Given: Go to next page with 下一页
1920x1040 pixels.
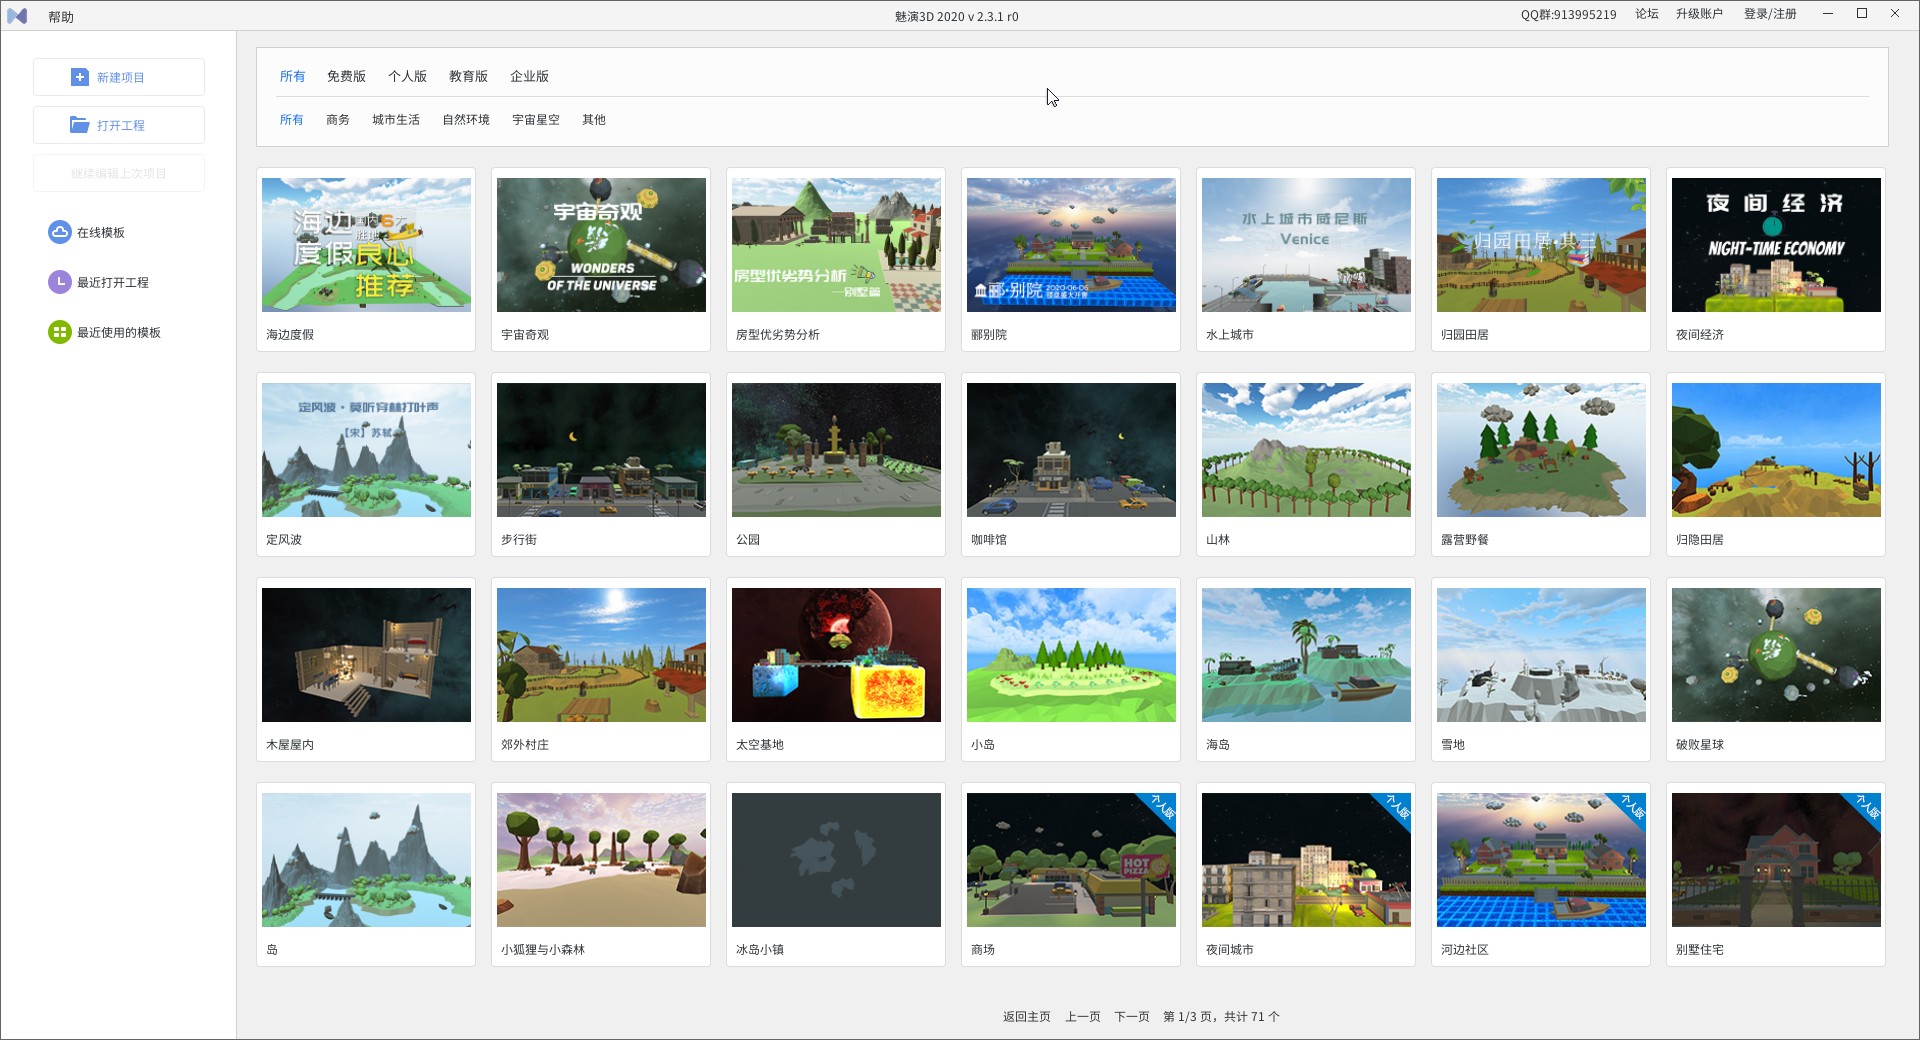Looking at the screenshot, I should [x=1132, y=1016].
